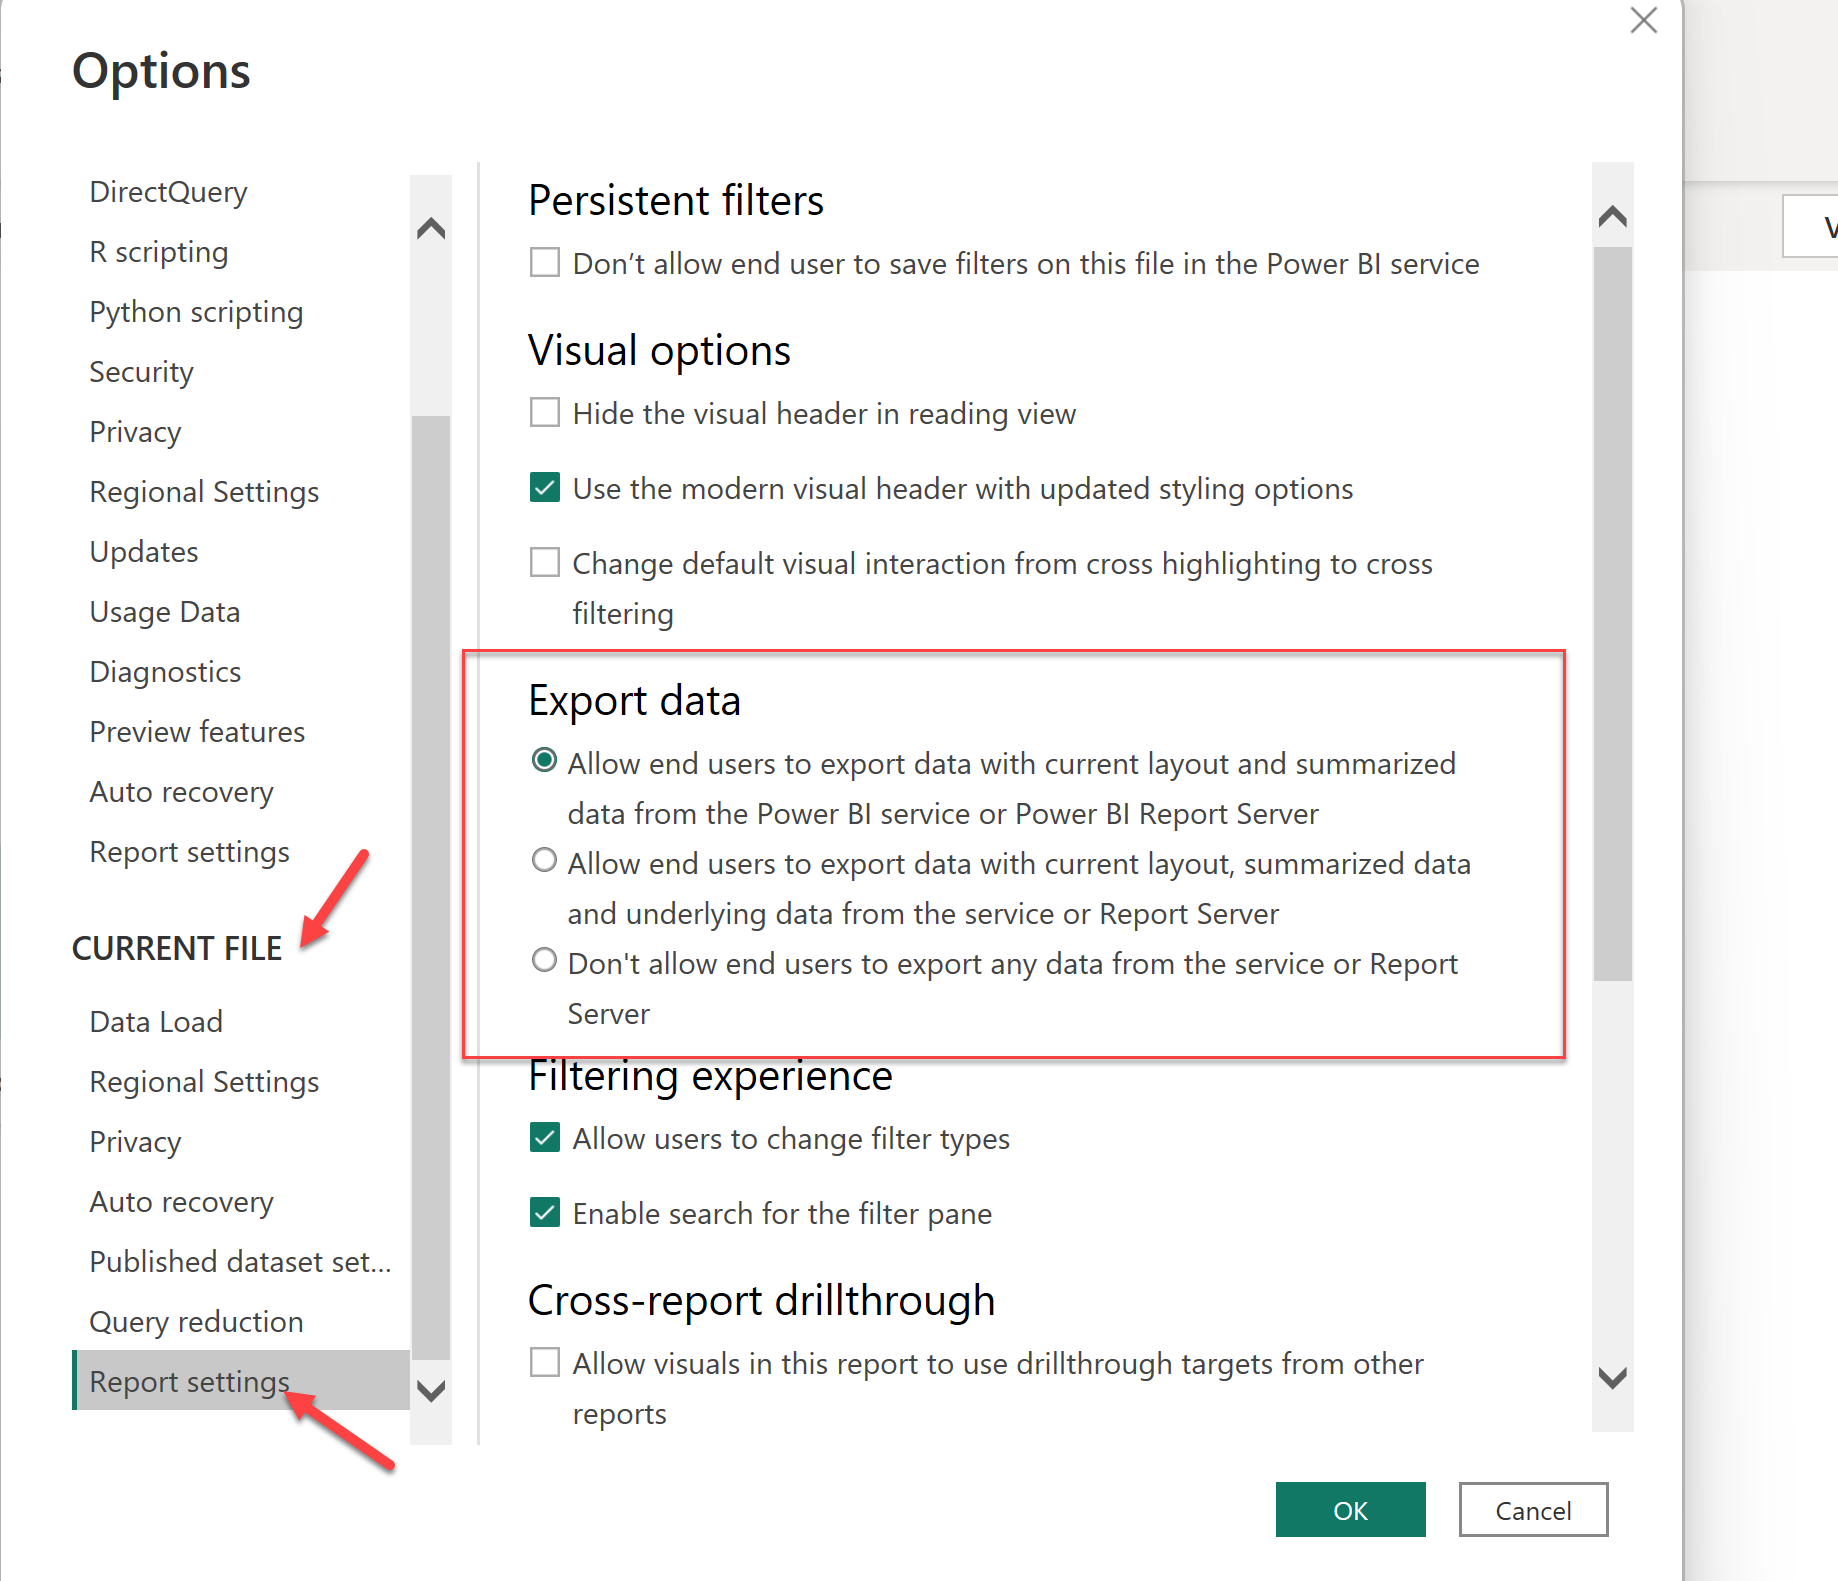Screen dimensions: 1838x1581
Task: Click the content pane scrollbar thumb
Action: pos(1613,614)
